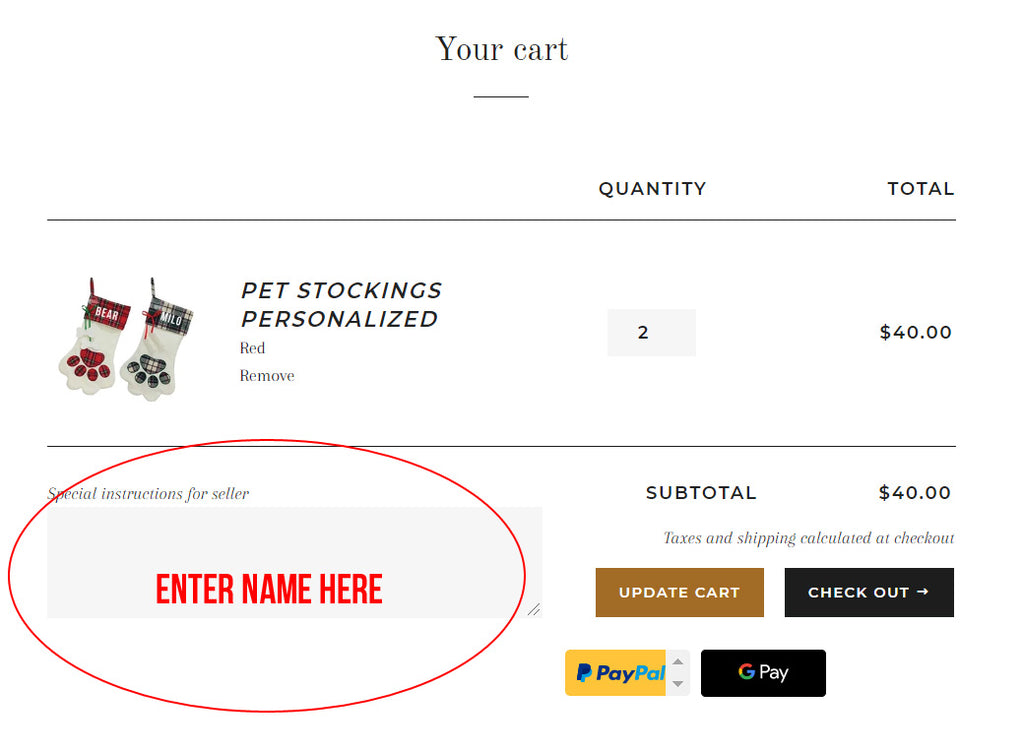This screenshot has height=752, width=1024.
Task: Click the down arrow beside PayPal
Action: (x=678, y=684)
